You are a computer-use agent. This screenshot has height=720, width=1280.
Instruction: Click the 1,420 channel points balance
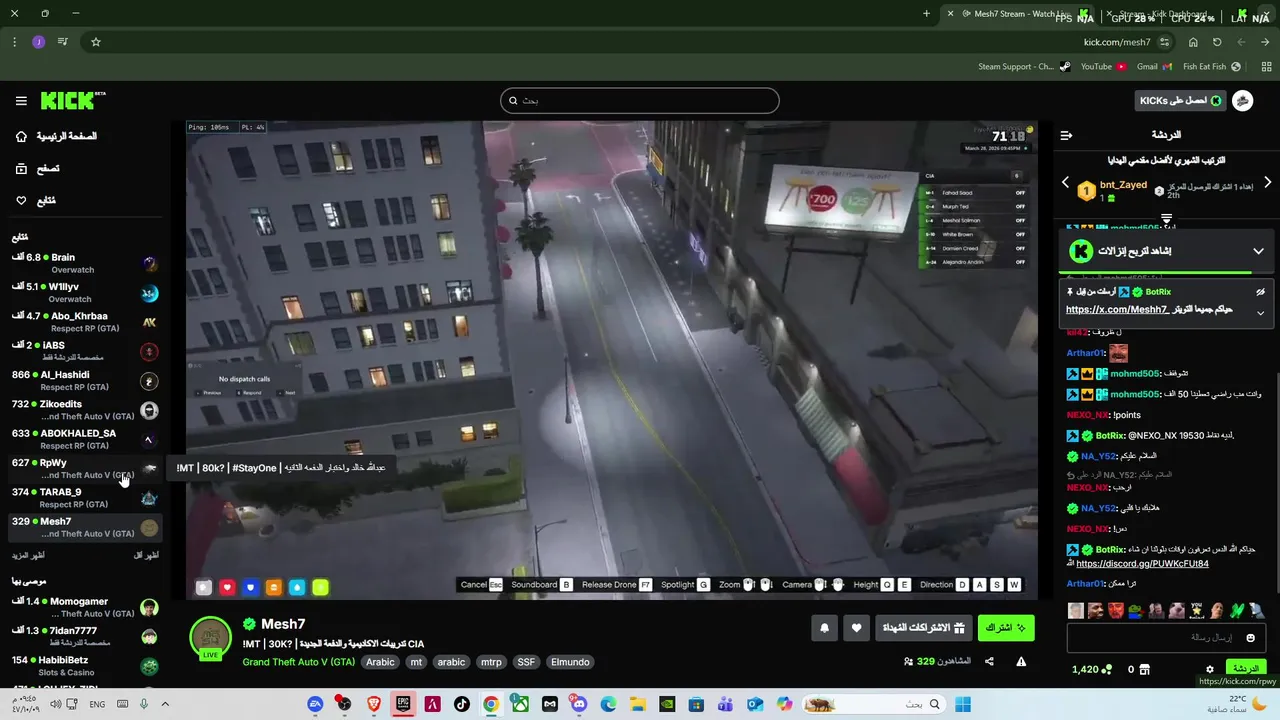[x=1090, y=669]
